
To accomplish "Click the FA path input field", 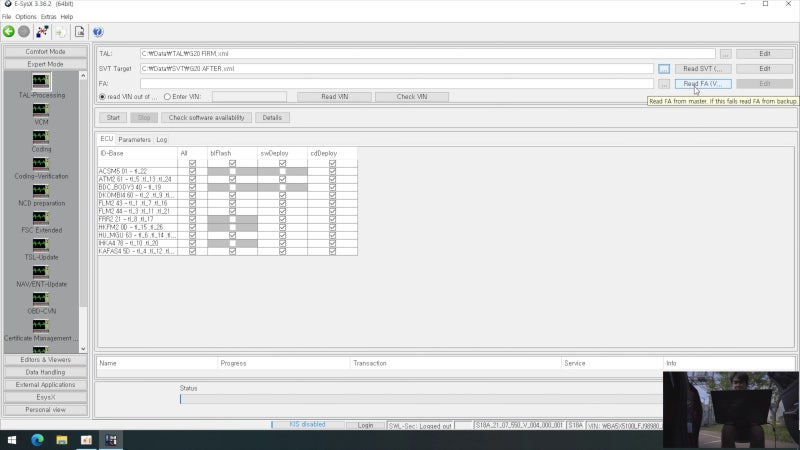I will 397,84.
